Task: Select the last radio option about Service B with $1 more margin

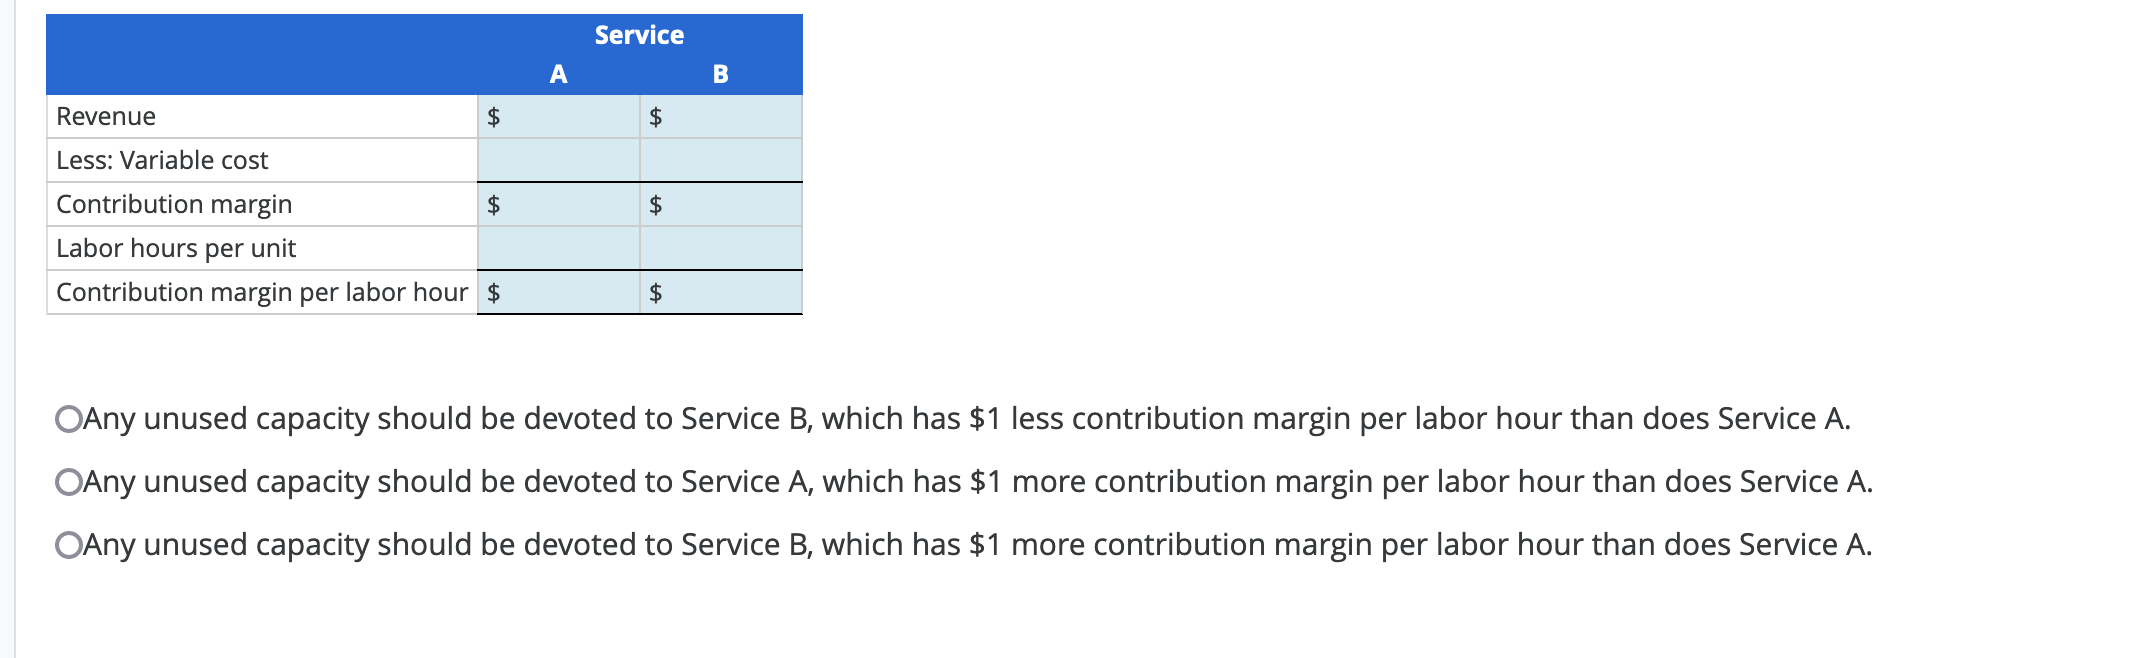Action: (68, 545)
